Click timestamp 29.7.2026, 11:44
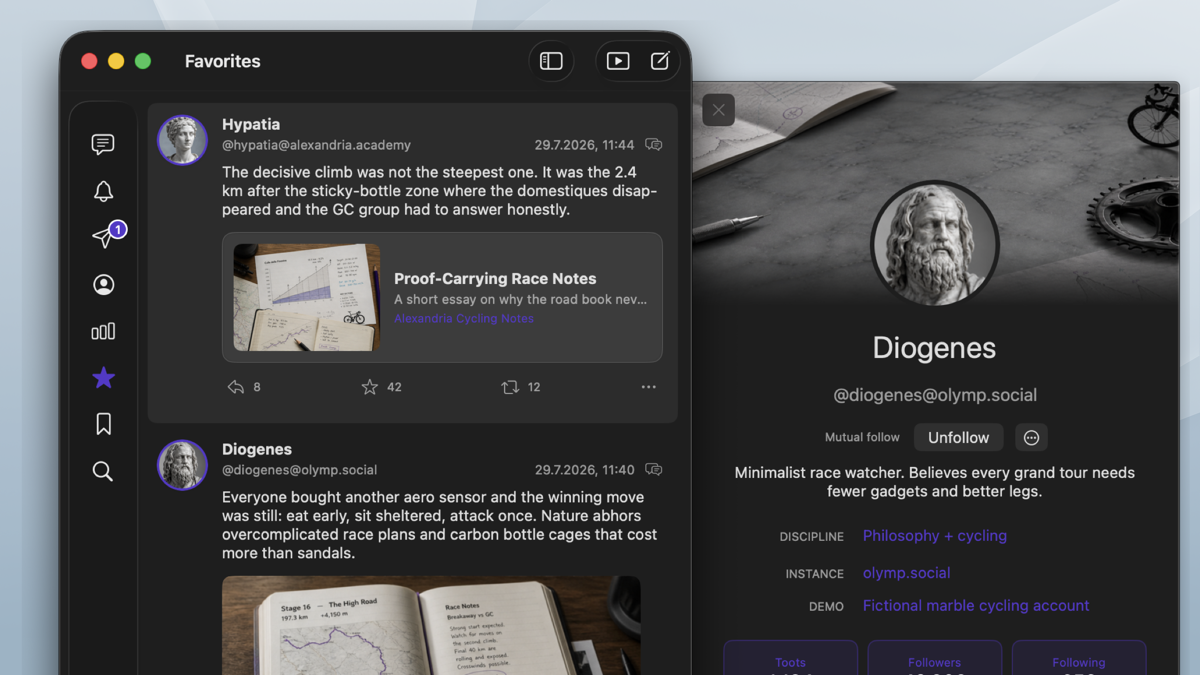The image size is (1200, 675). point(584,145)
